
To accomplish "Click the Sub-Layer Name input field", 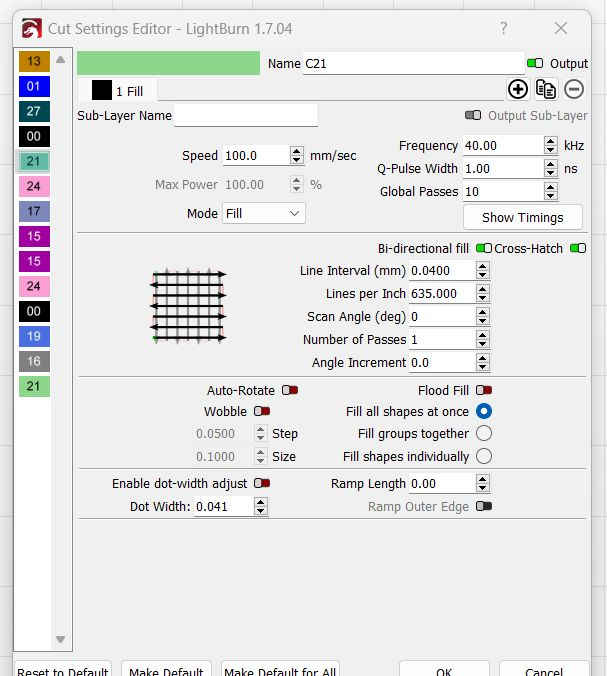I will tap(246, 116).
